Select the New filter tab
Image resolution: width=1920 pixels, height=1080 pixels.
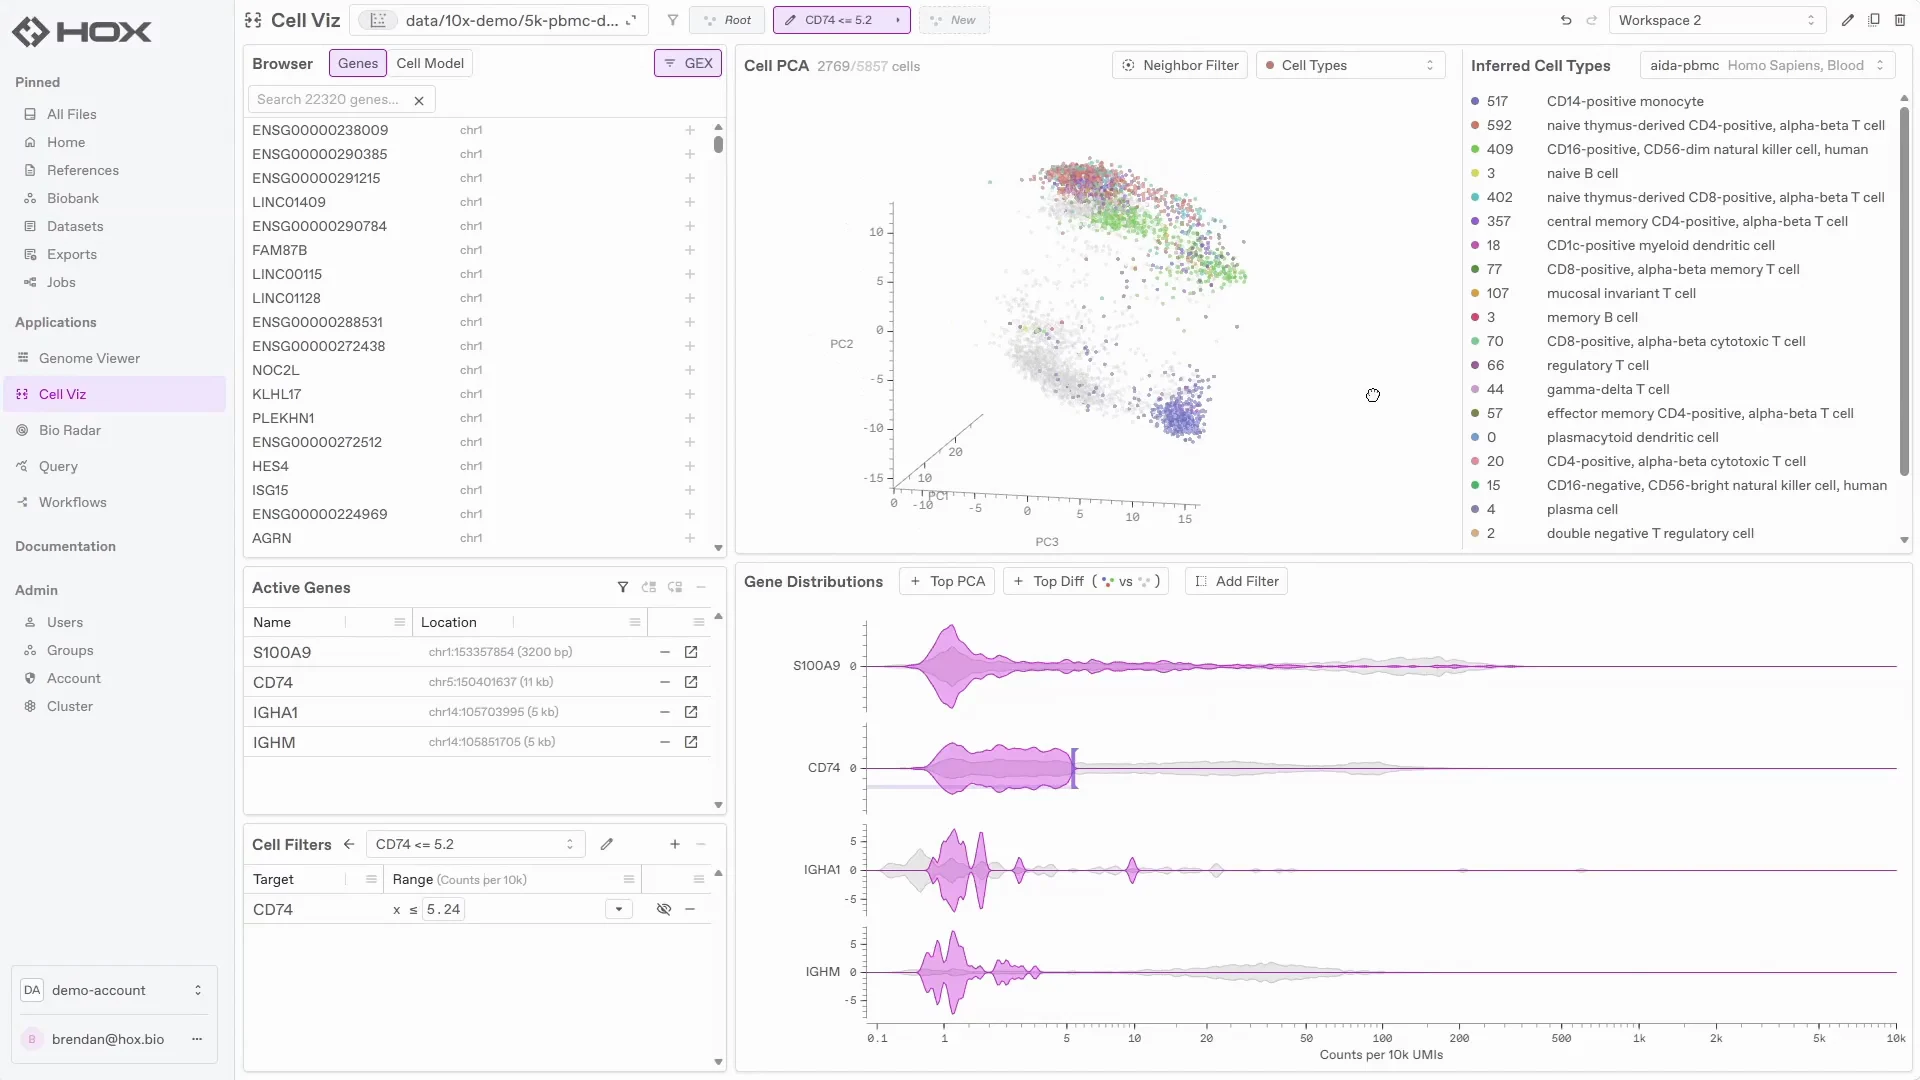tap(954, 20)
